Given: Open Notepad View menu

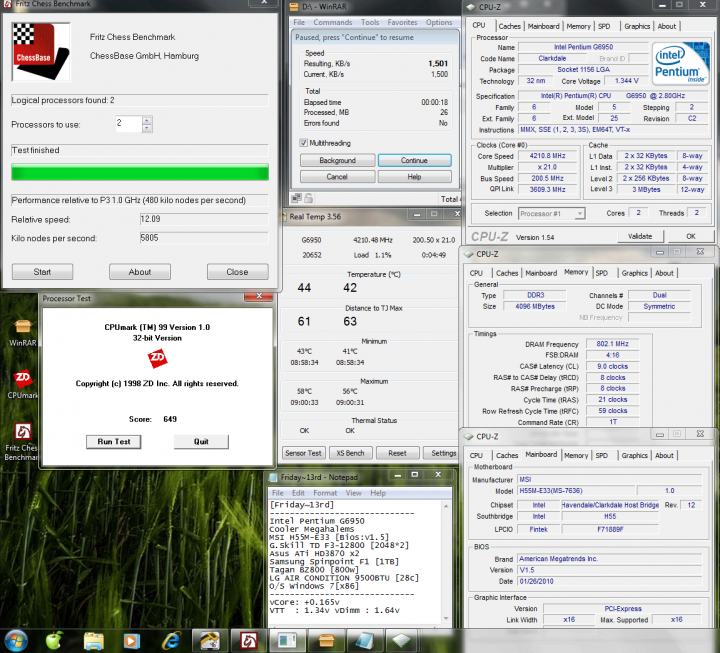Looking at the screenshot, I should click(354, 493).
